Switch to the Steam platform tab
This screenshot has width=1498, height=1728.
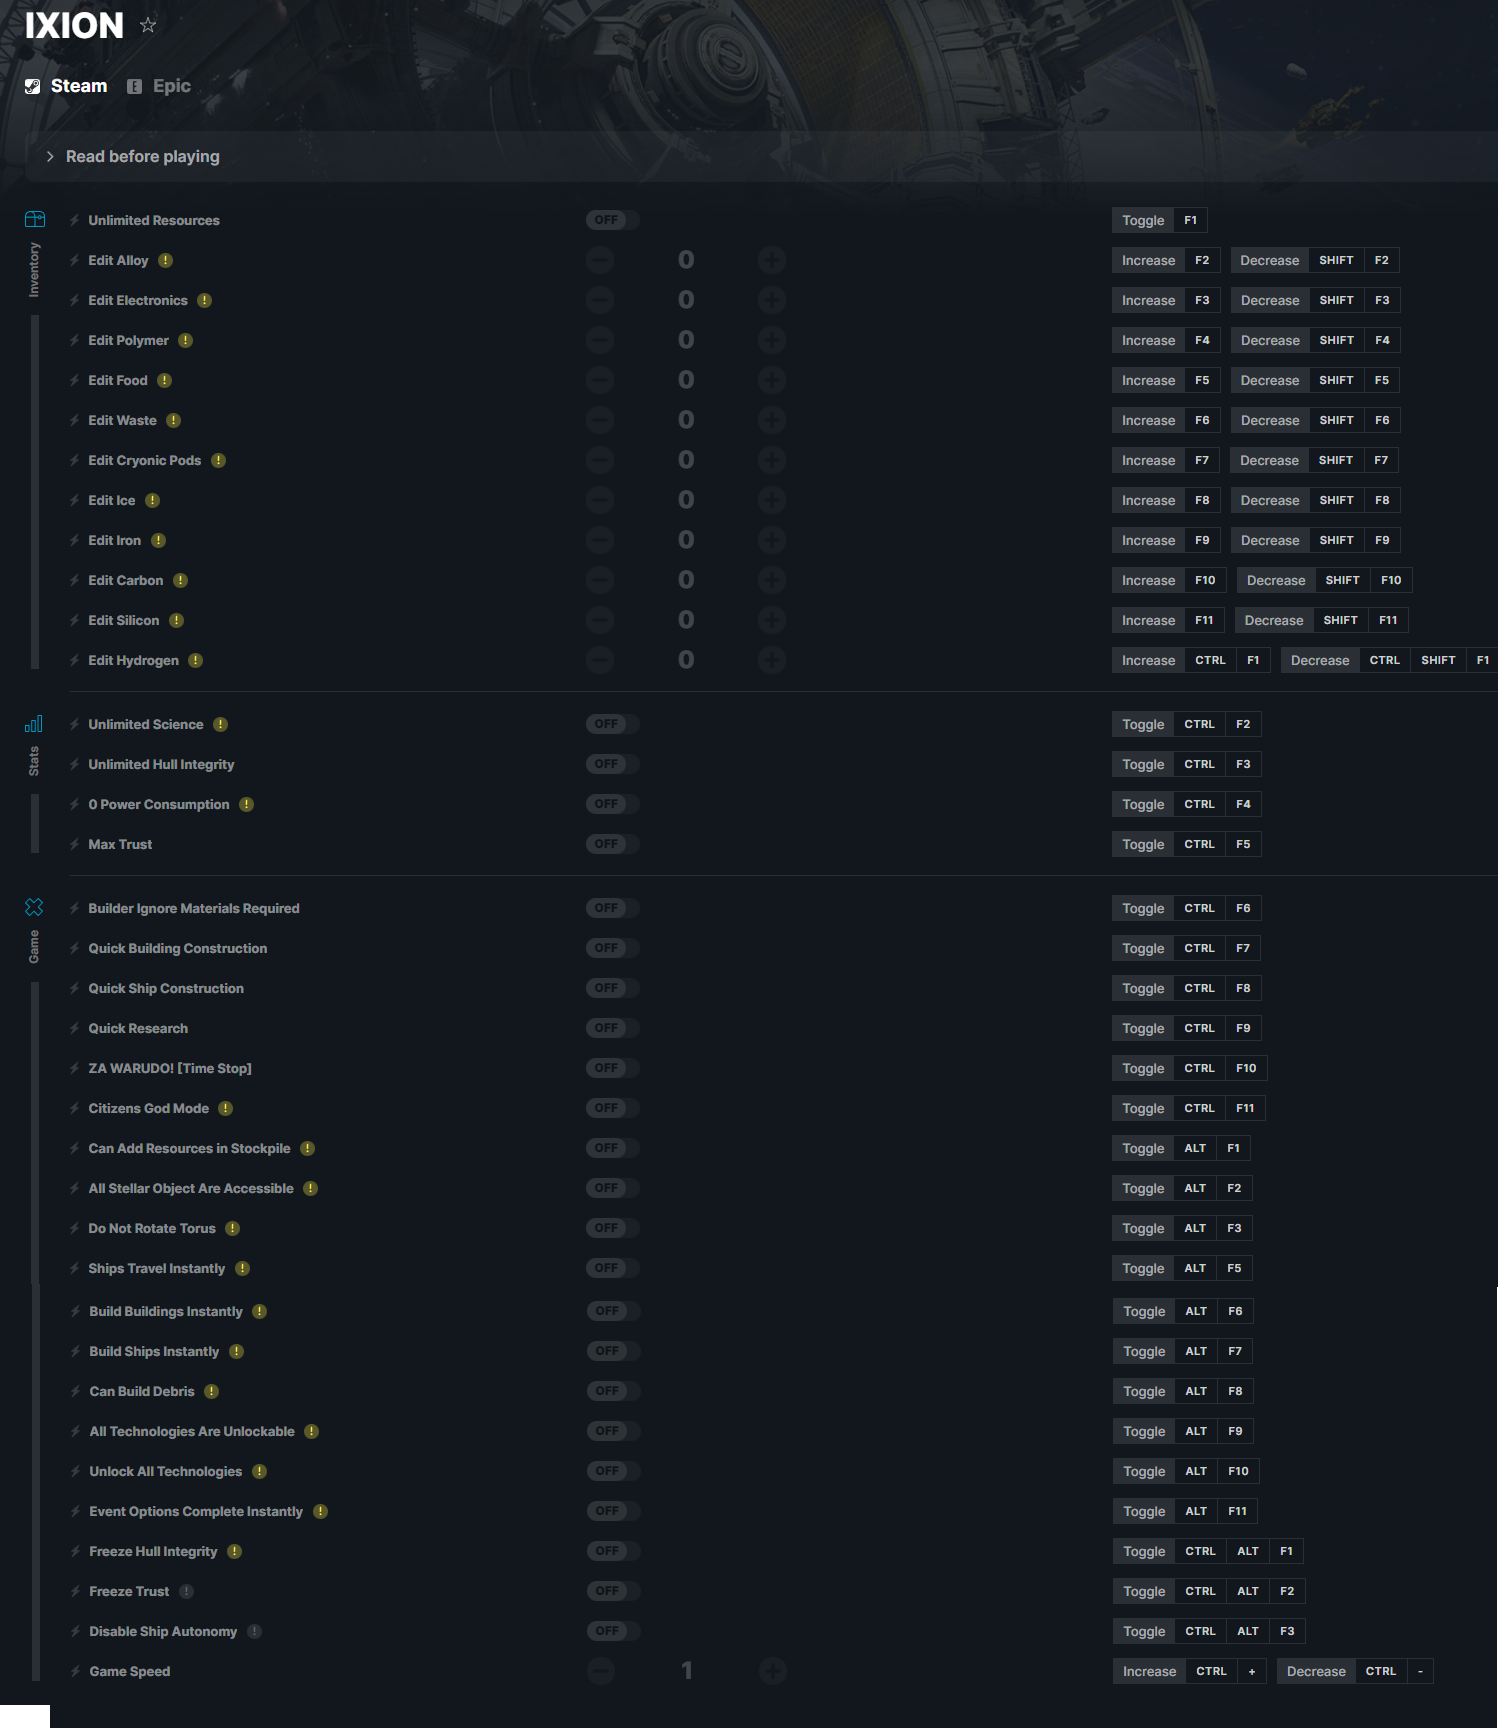point(66,86)
